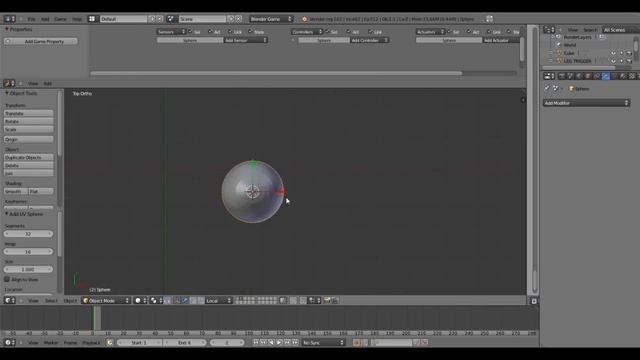Open the timeline editor type icon
640x360 pixels.
[x=9, y=342]
